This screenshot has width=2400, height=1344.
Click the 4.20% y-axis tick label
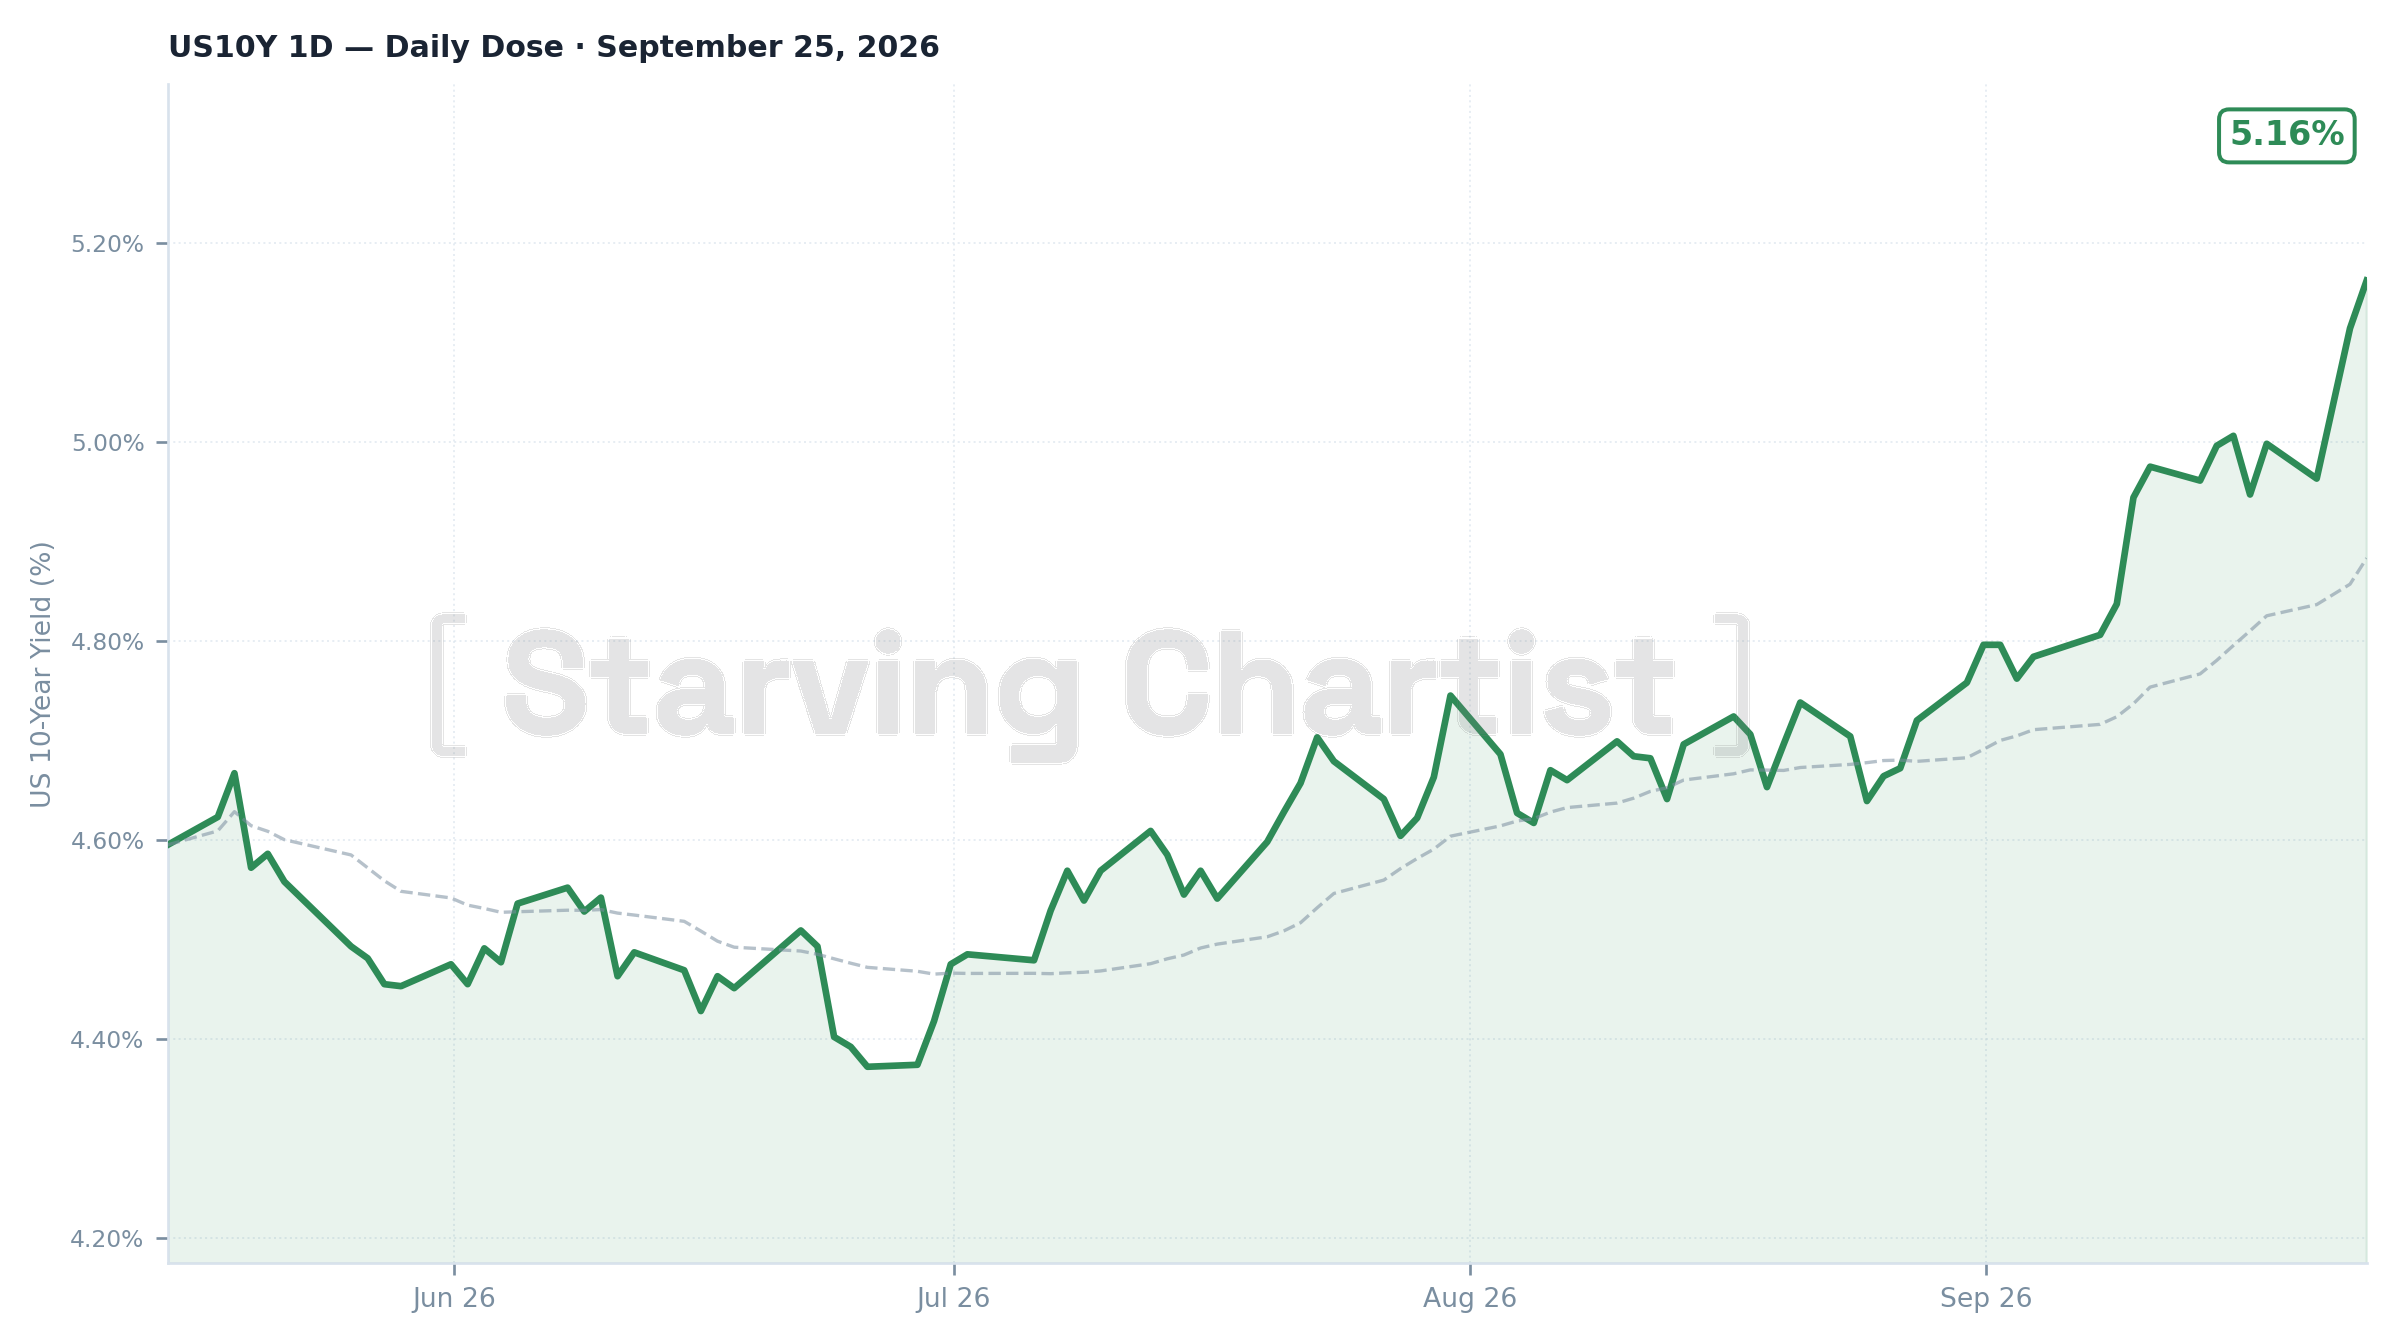point(107,1239)
